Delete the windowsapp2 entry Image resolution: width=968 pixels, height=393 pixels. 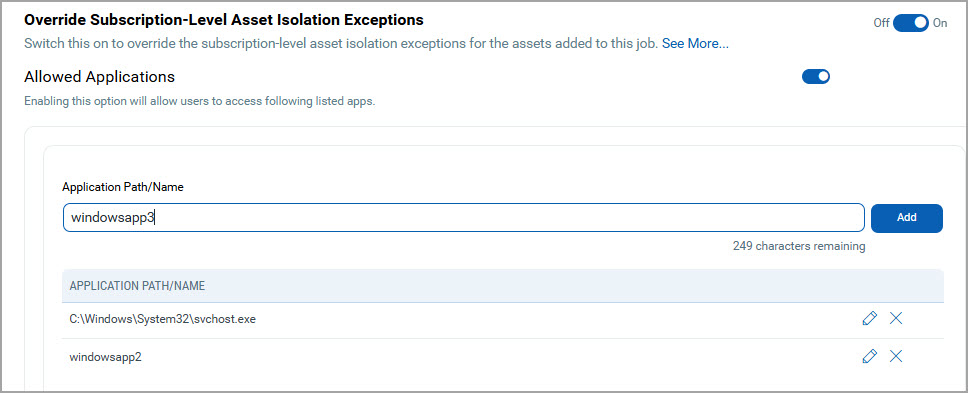(896, 356)
